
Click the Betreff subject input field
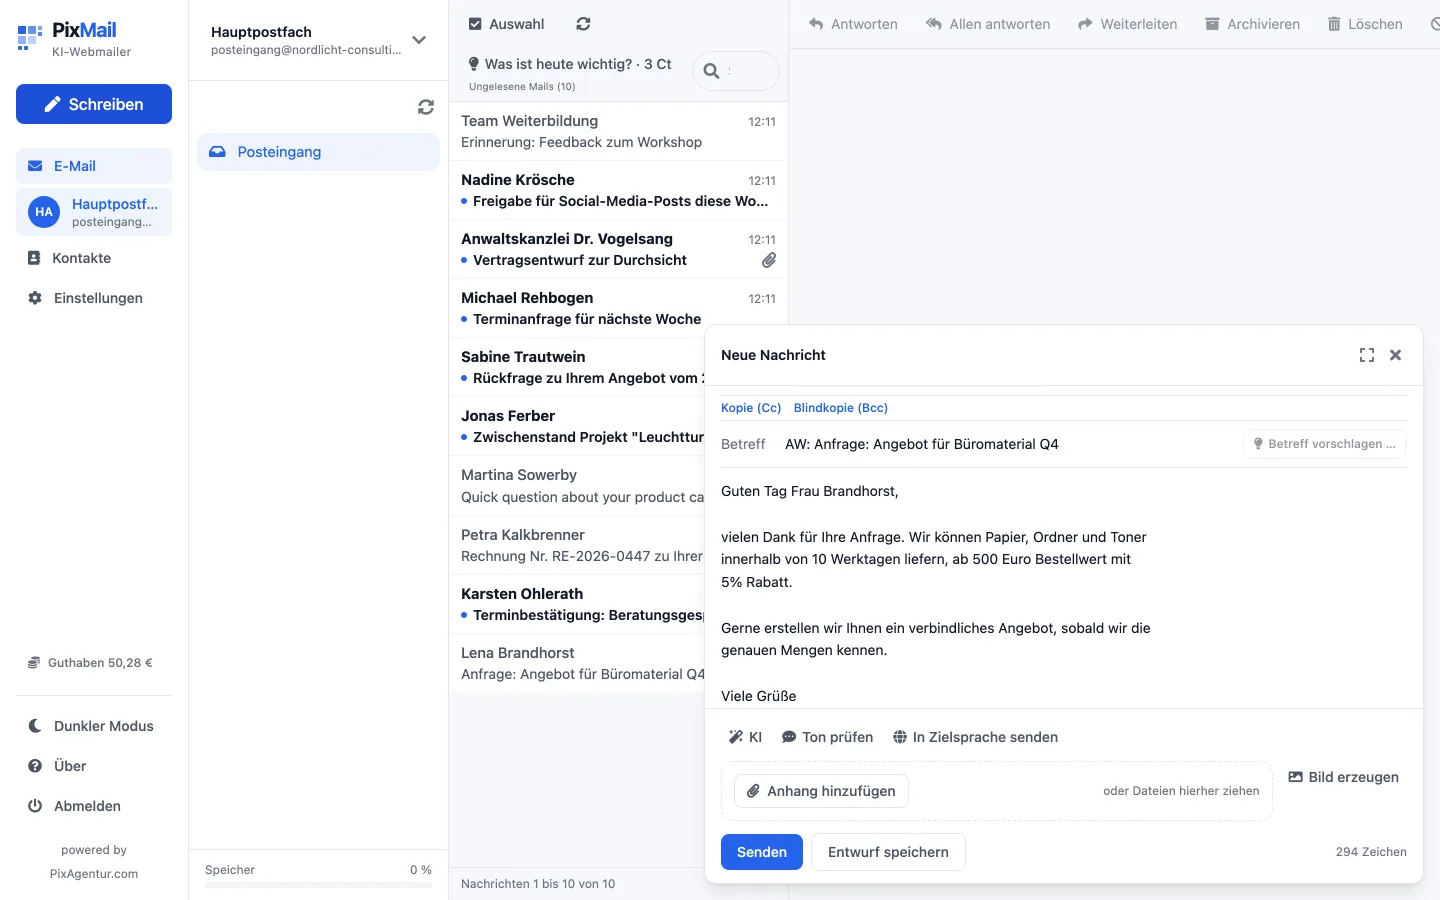pos(1008,444)
